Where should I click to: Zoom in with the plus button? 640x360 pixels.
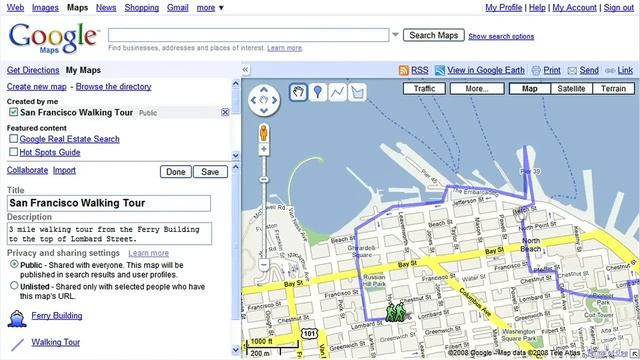(264, 149)
